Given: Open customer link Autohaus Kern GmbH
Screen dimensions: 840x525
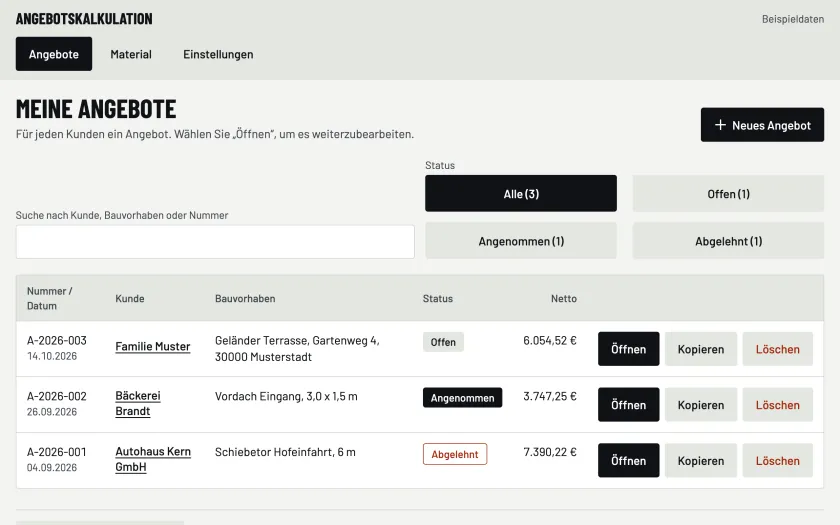Looking at the screenshot, I should (153, 459).
